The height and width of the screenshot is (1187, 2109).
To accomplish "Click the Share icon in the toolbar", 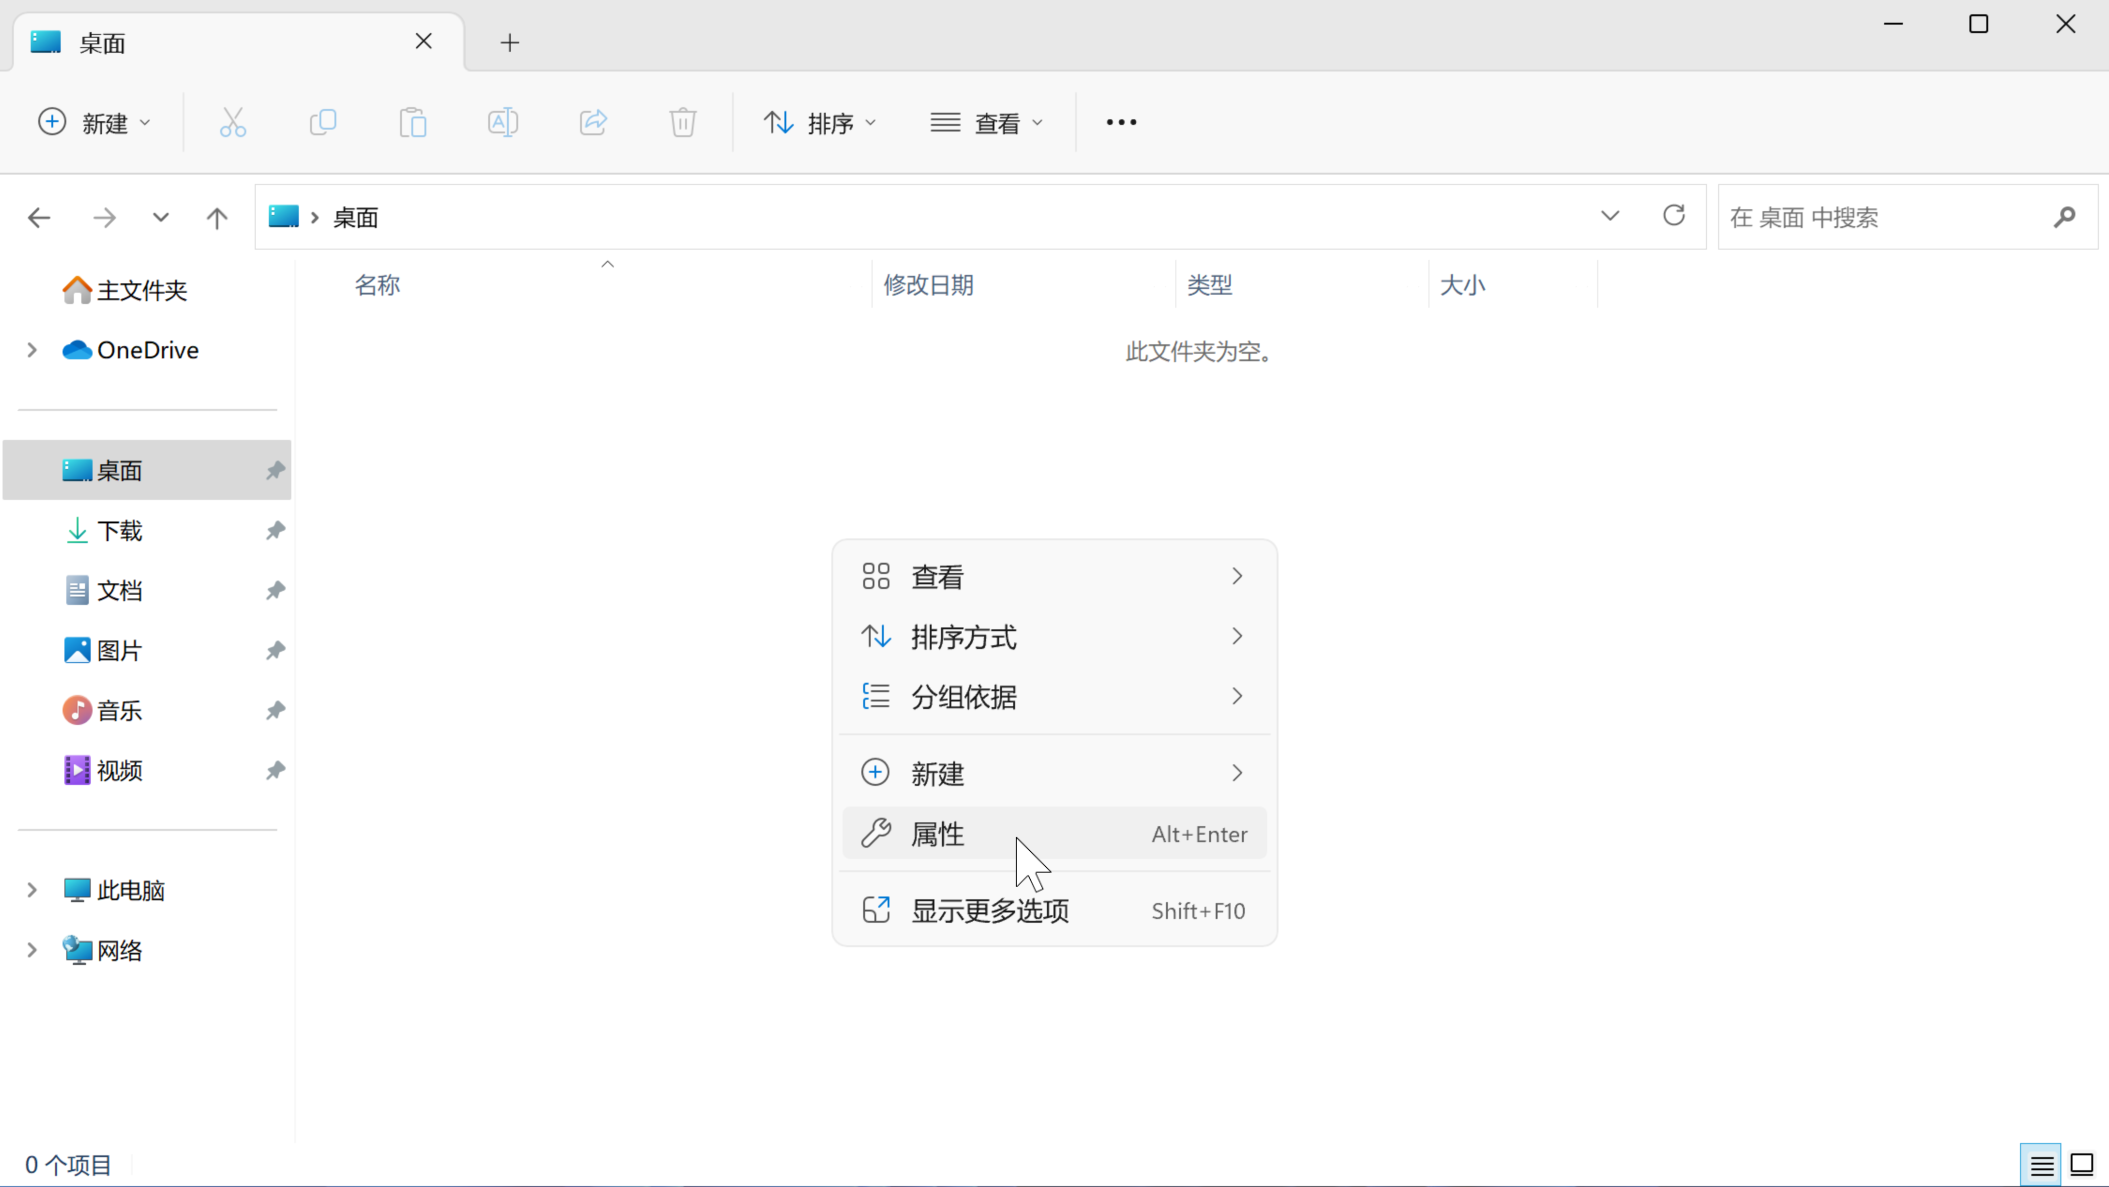I will point(593,122).
